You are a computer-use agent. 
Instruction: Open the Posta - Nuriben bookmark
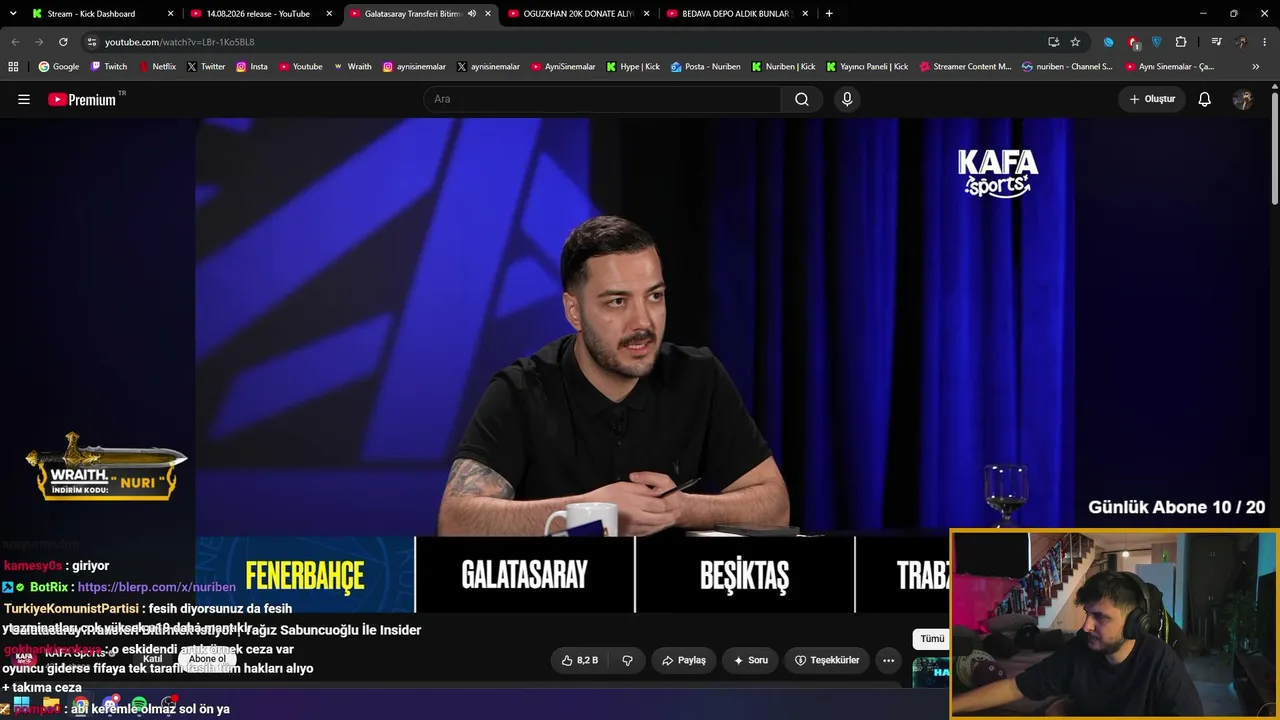[x=706, y=67]
